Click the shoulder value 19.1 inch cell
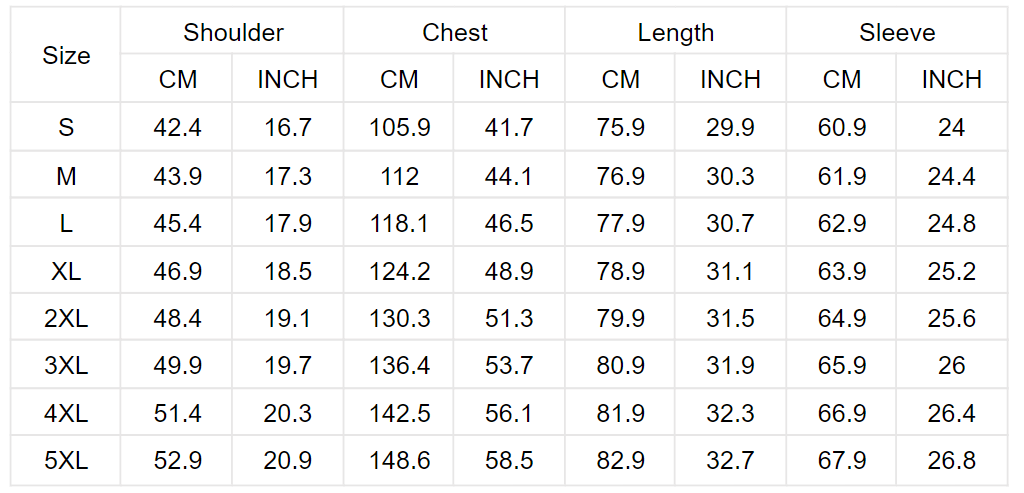 pos(287,317)
